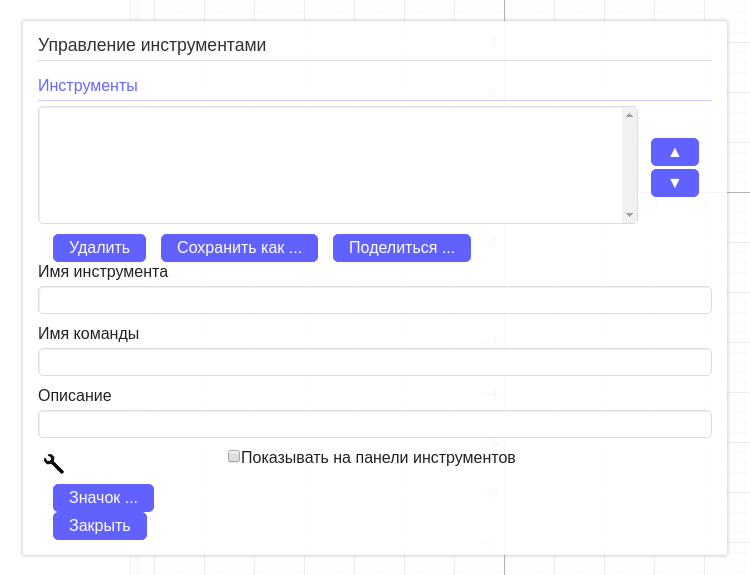Close dialog with 'Закрыть' button

[x=100, y=526]
